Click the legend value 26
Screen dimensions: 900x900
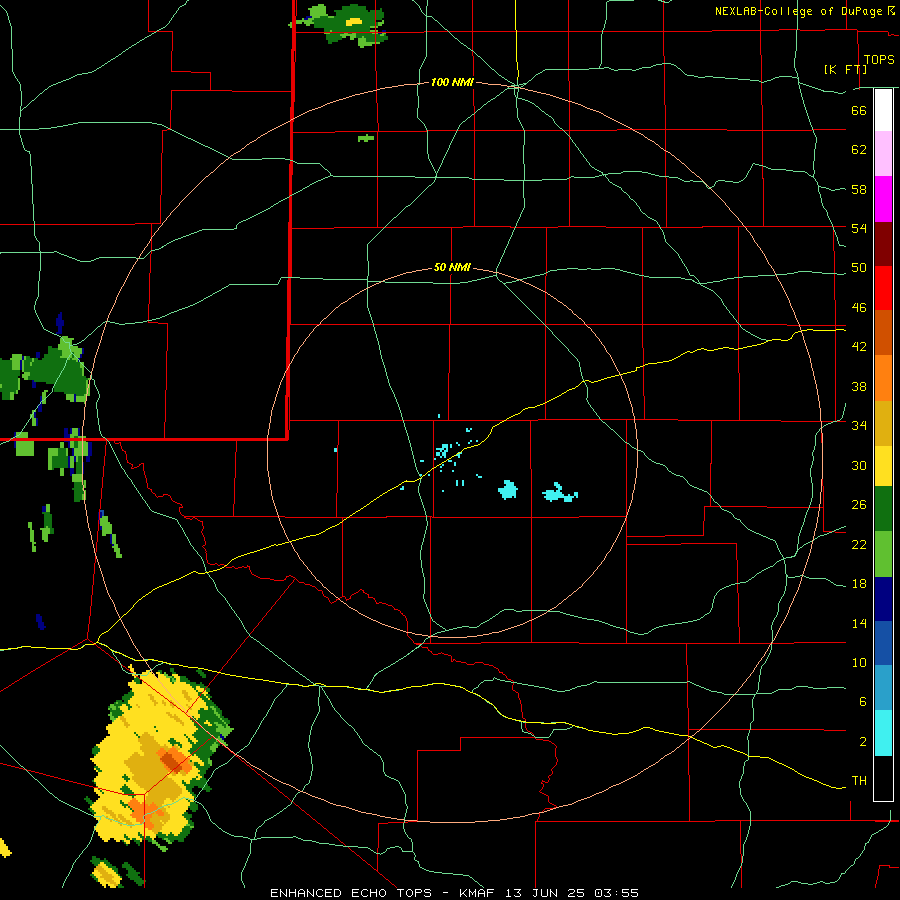859,505
